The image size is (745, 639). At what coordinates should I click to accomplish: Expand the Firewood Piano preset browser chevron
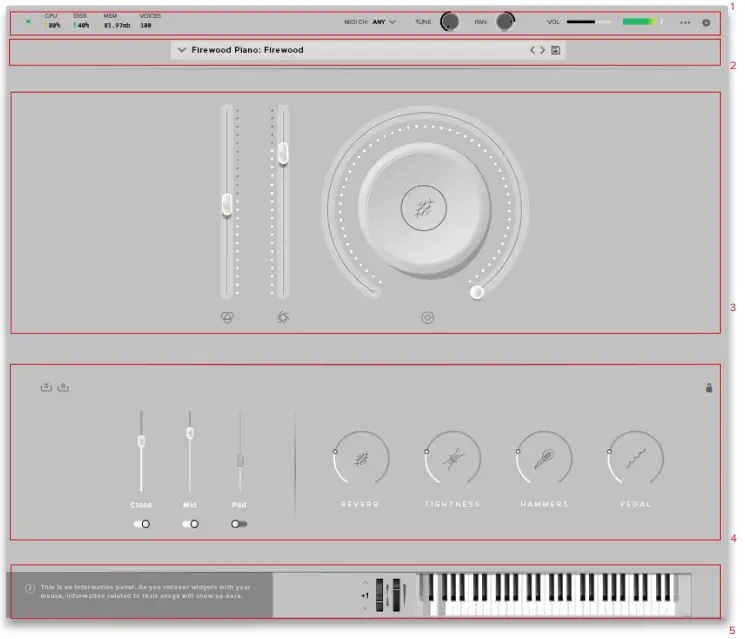click(x=181, y=50)
